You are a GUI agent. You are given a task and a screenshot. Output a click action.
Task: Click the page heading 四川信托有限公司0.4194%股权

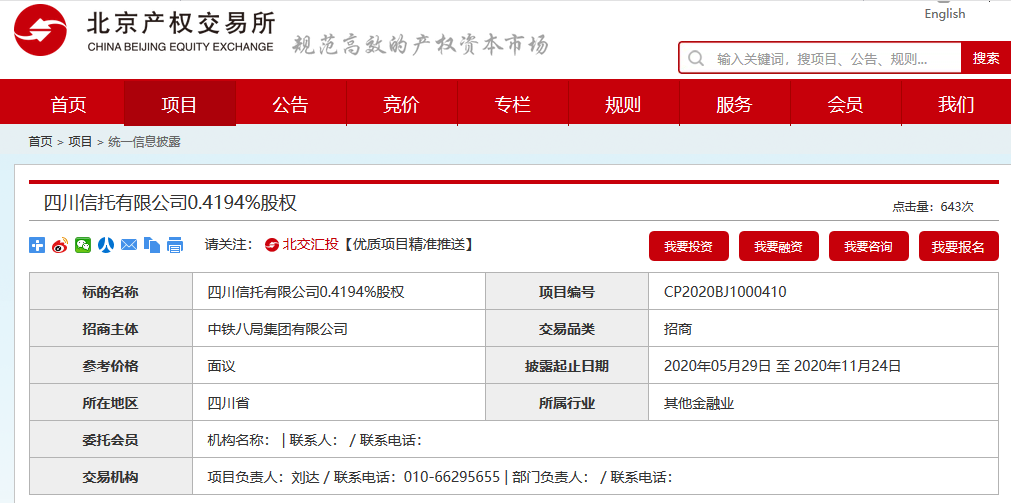(170, 203)
